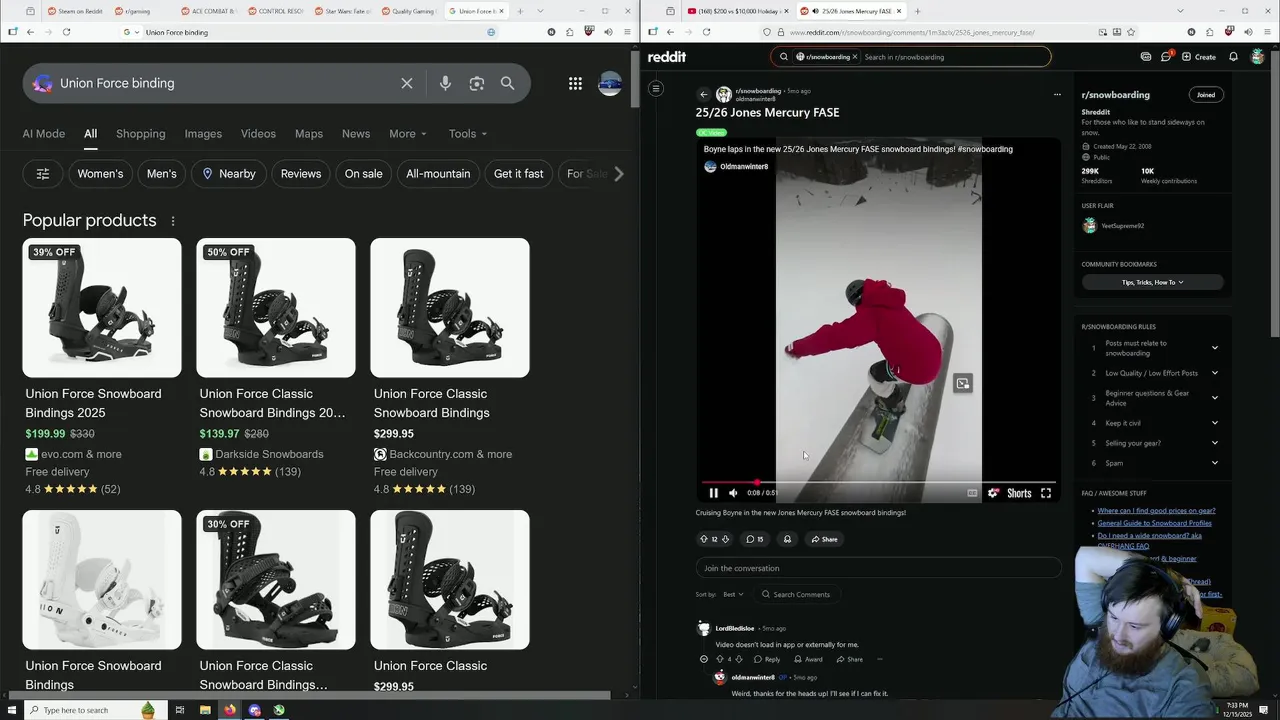The height and width of the screenshot is (720, 1280).
Task: Upvote LordBledisloe's comment
Action: (x=719, y=659)
